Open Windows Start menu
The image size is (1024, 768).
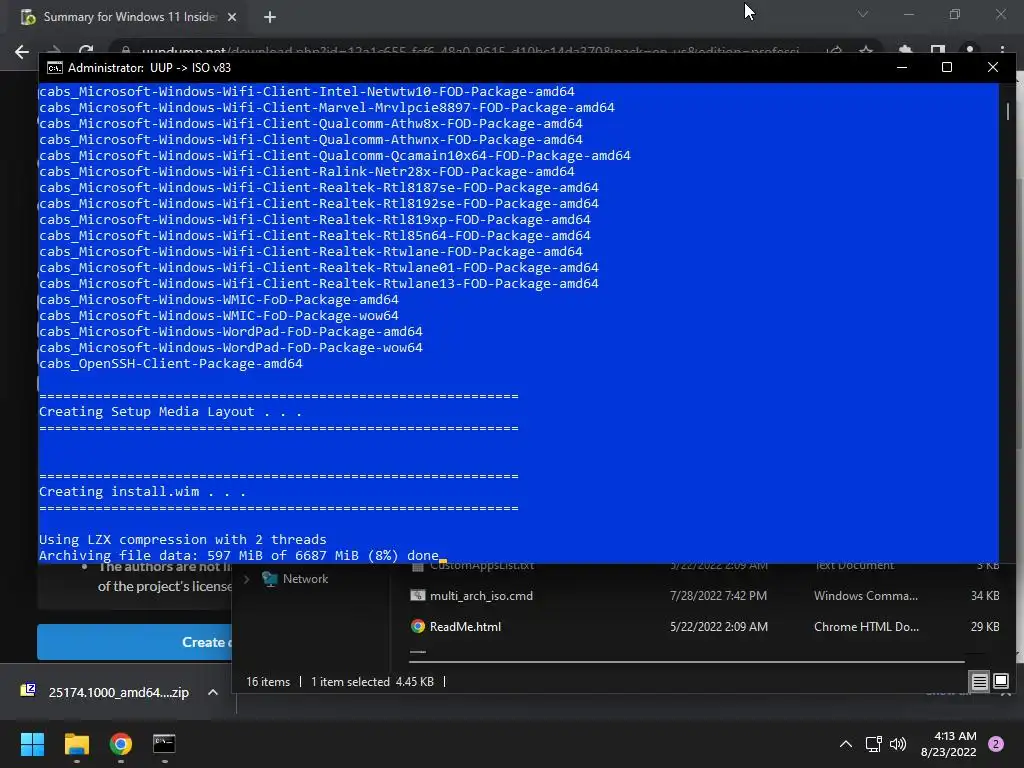pyautogui.click(x=32, y=743)
